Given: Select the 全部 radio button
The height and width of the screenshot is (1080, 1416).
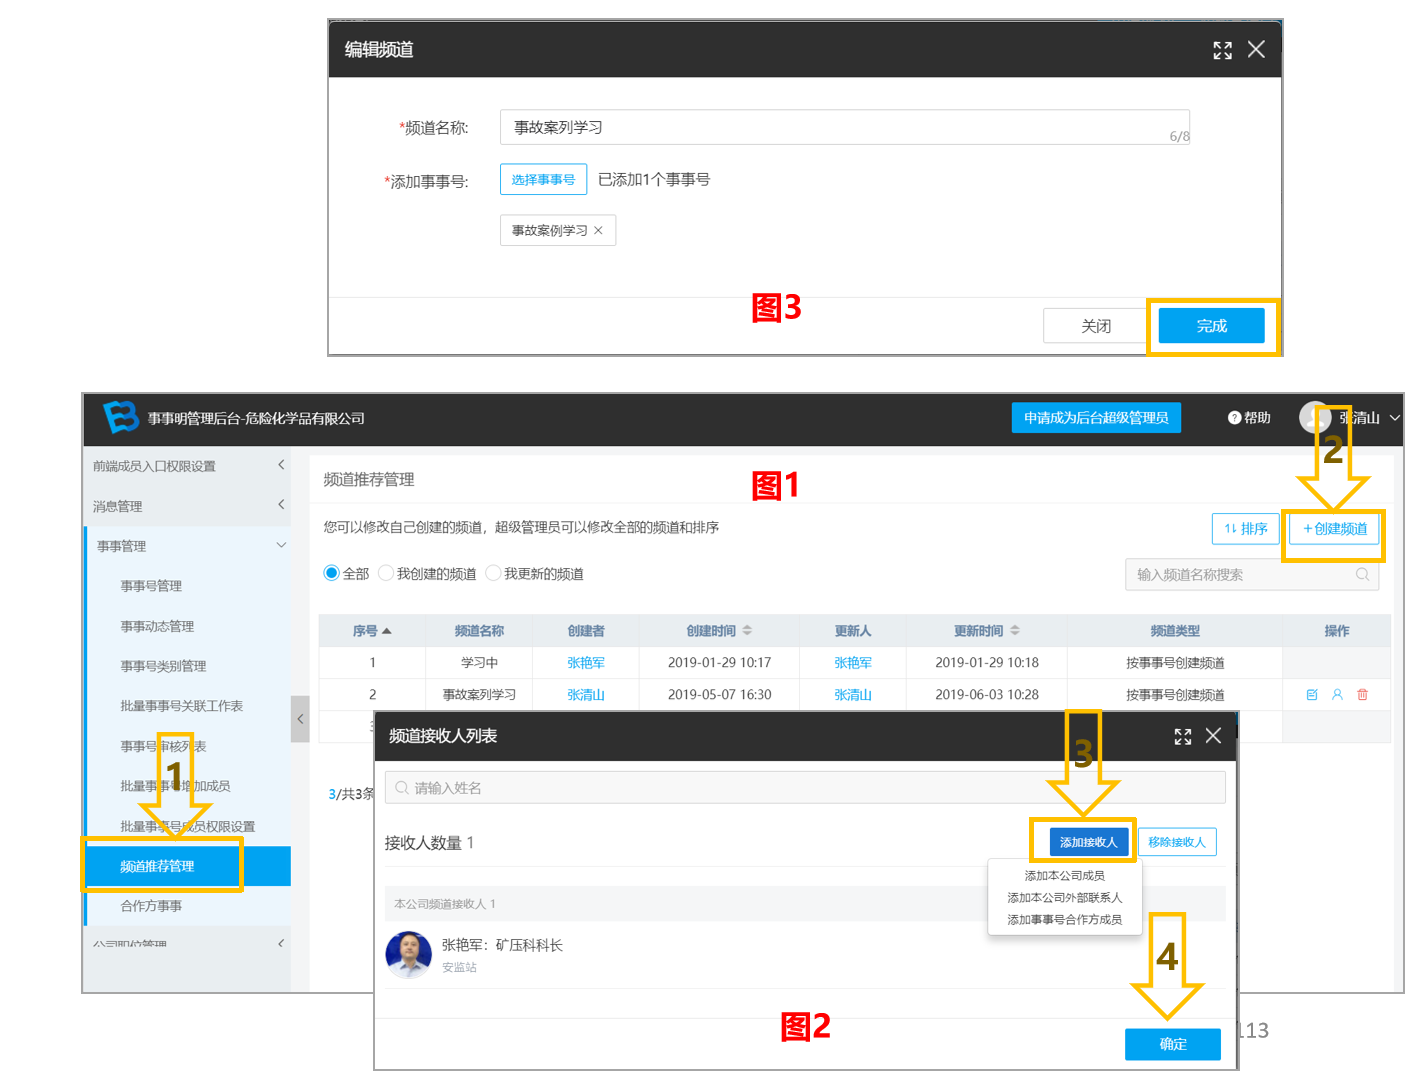Looking at the screenshot, I should [x=331, y=573].
